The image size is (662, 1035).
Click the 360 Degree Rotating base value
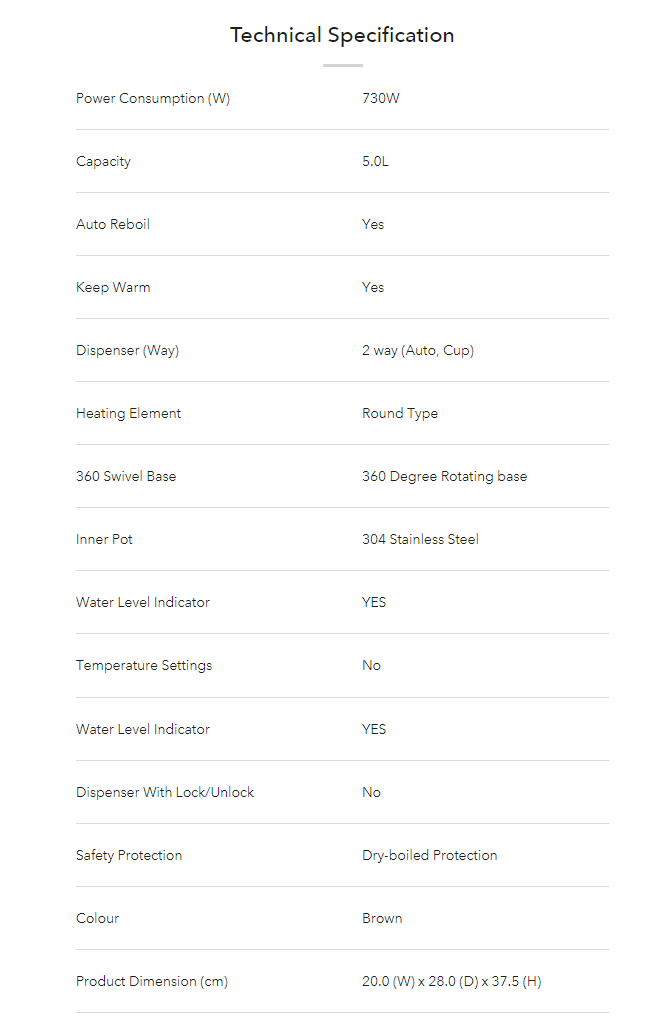(444, 477)
